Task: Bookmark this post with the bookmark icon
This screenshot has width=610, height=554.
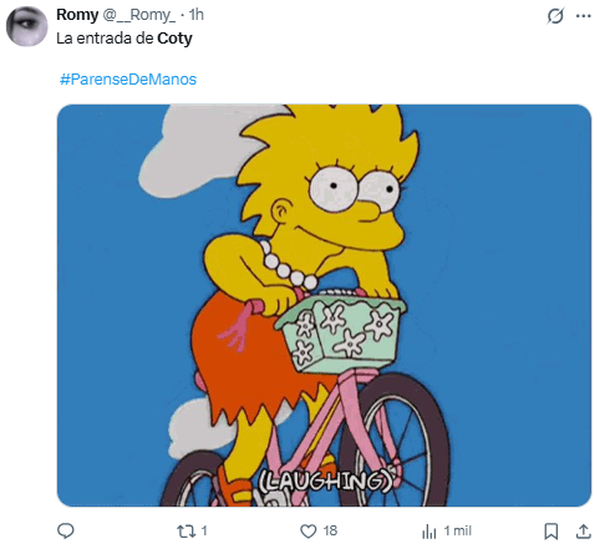Action: (x=550, y=530)
